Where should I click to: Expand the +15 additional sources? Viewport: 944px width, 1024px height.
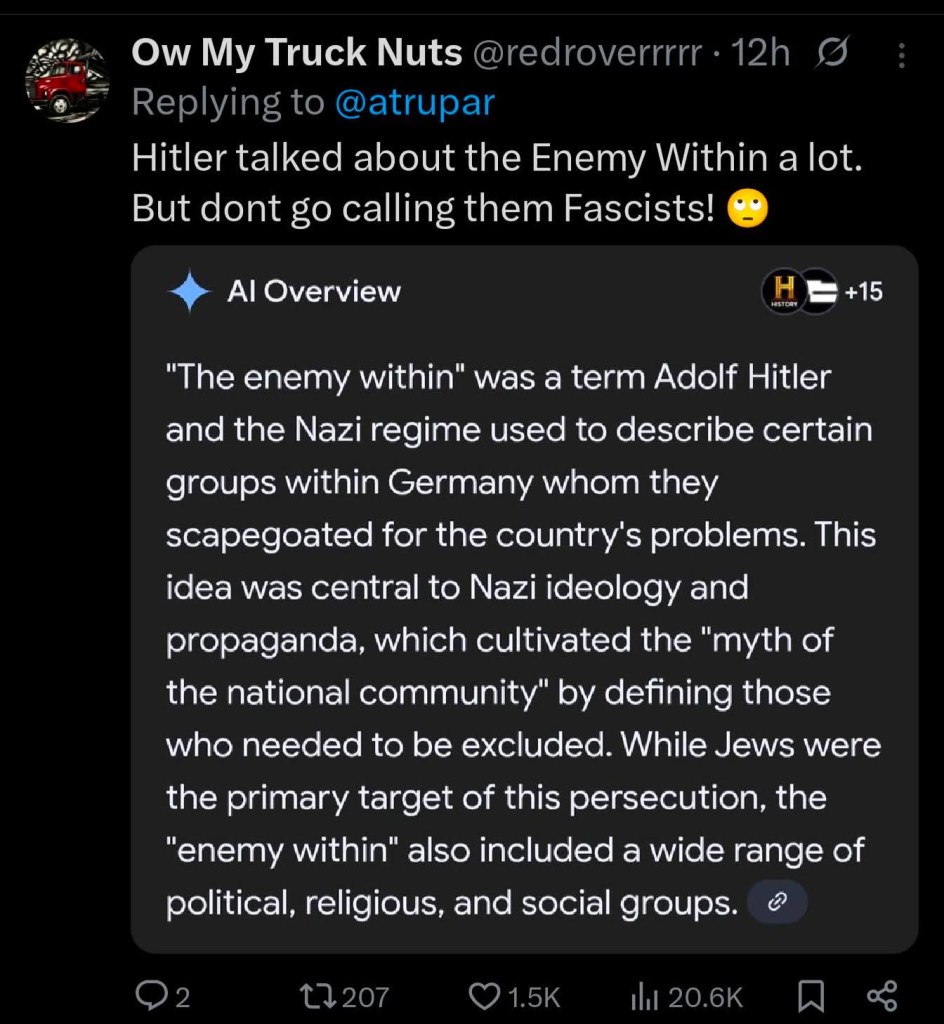(864, 292)
